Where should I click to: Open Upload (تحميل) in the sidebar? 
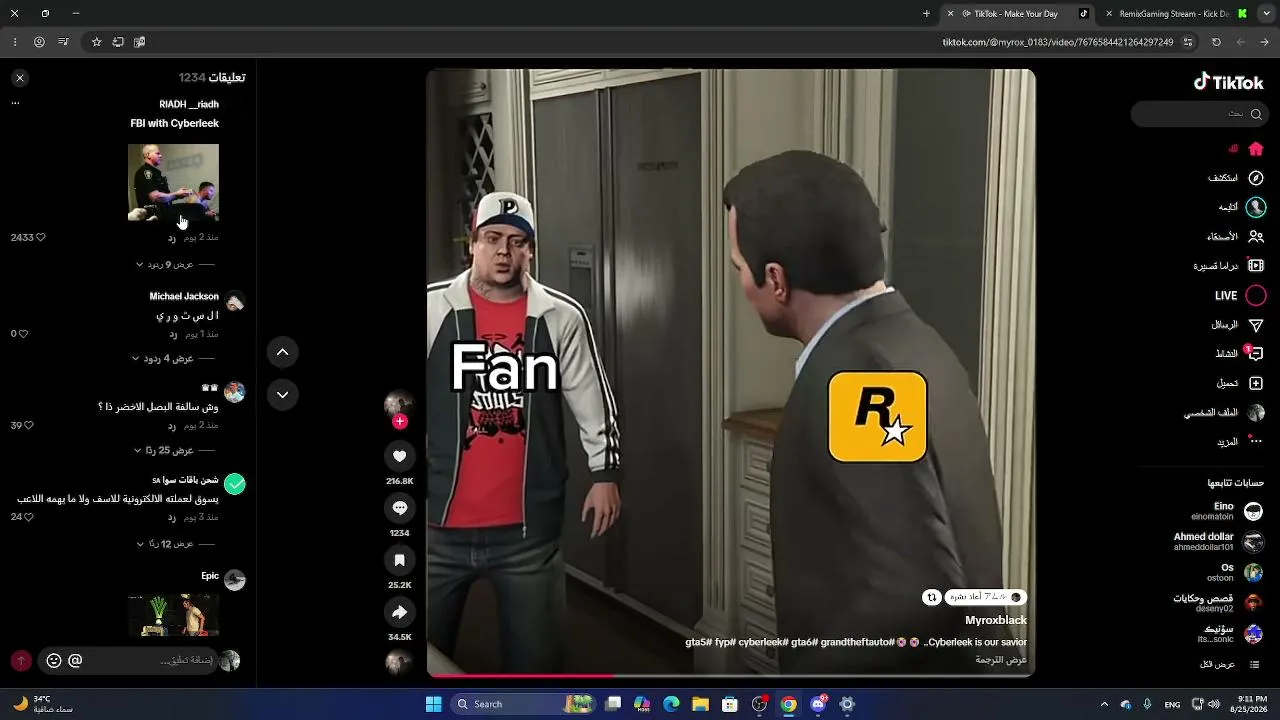tap(1240, 383)
